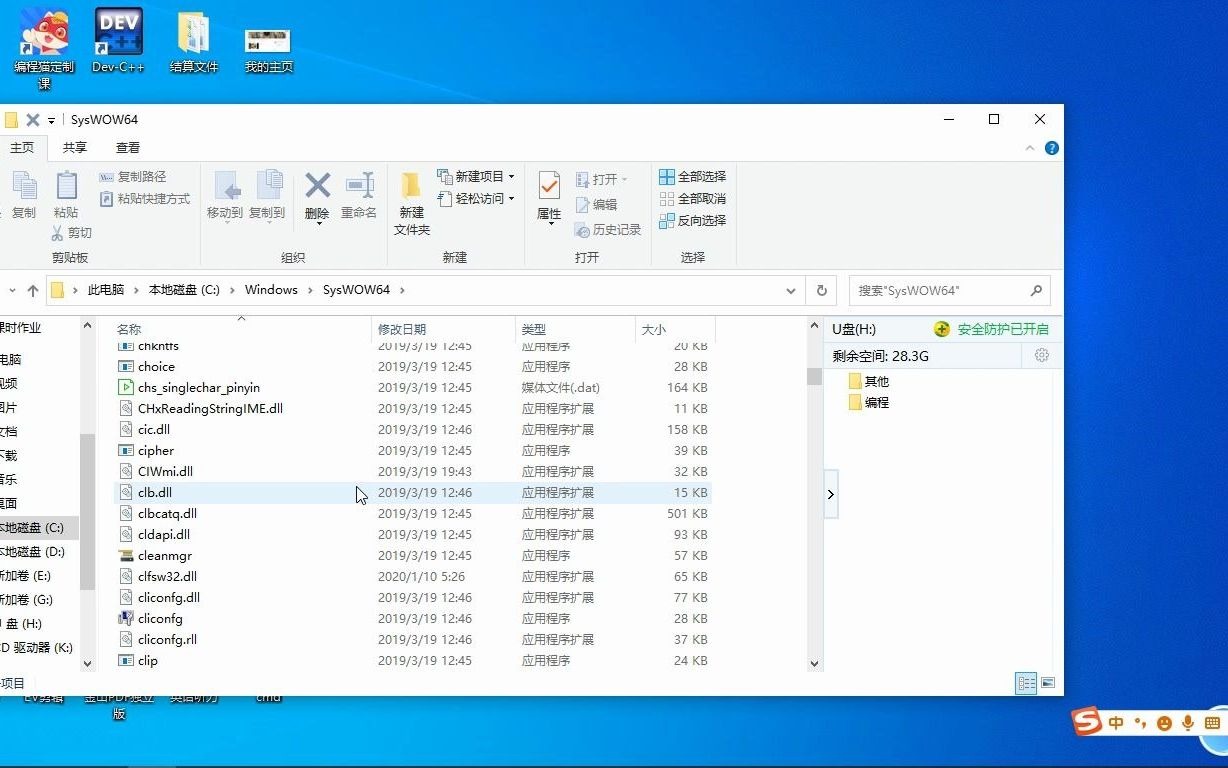The image size is (1228, 768).
Task: Click Windows in the breadcrumb path
Action: 271,289
